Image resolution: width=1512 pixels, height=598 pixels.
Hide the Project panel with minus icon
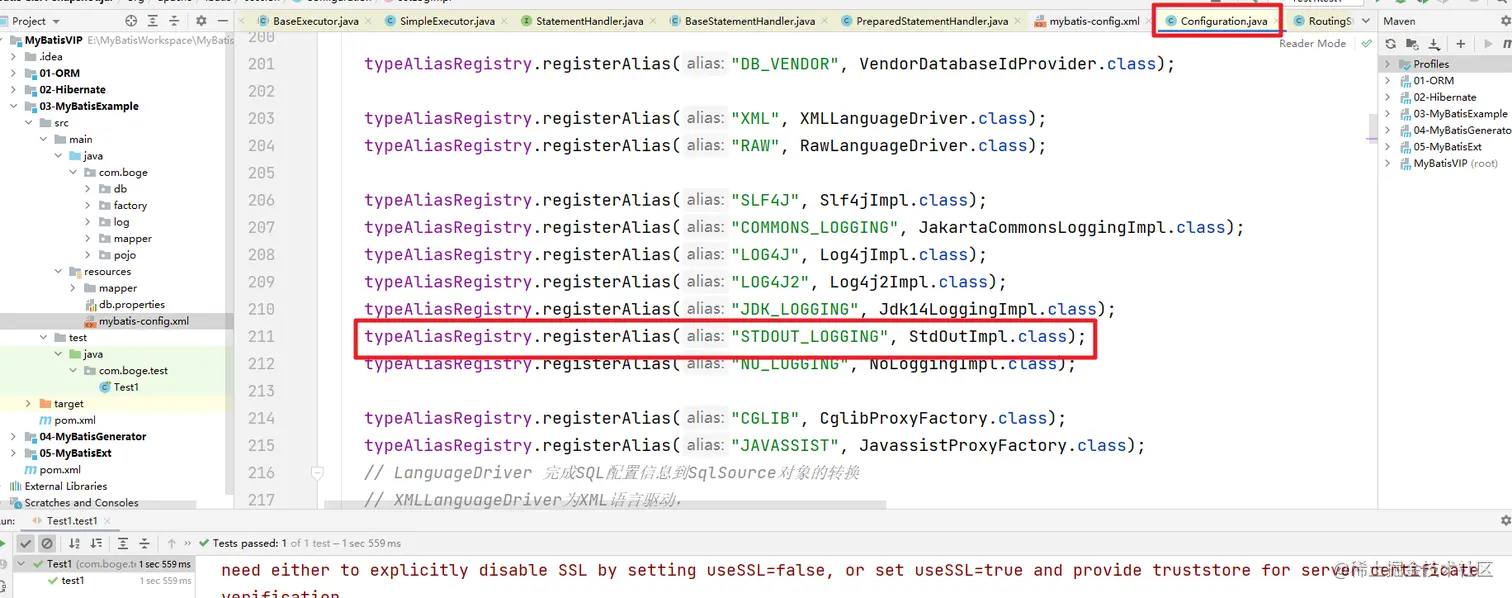222,20
